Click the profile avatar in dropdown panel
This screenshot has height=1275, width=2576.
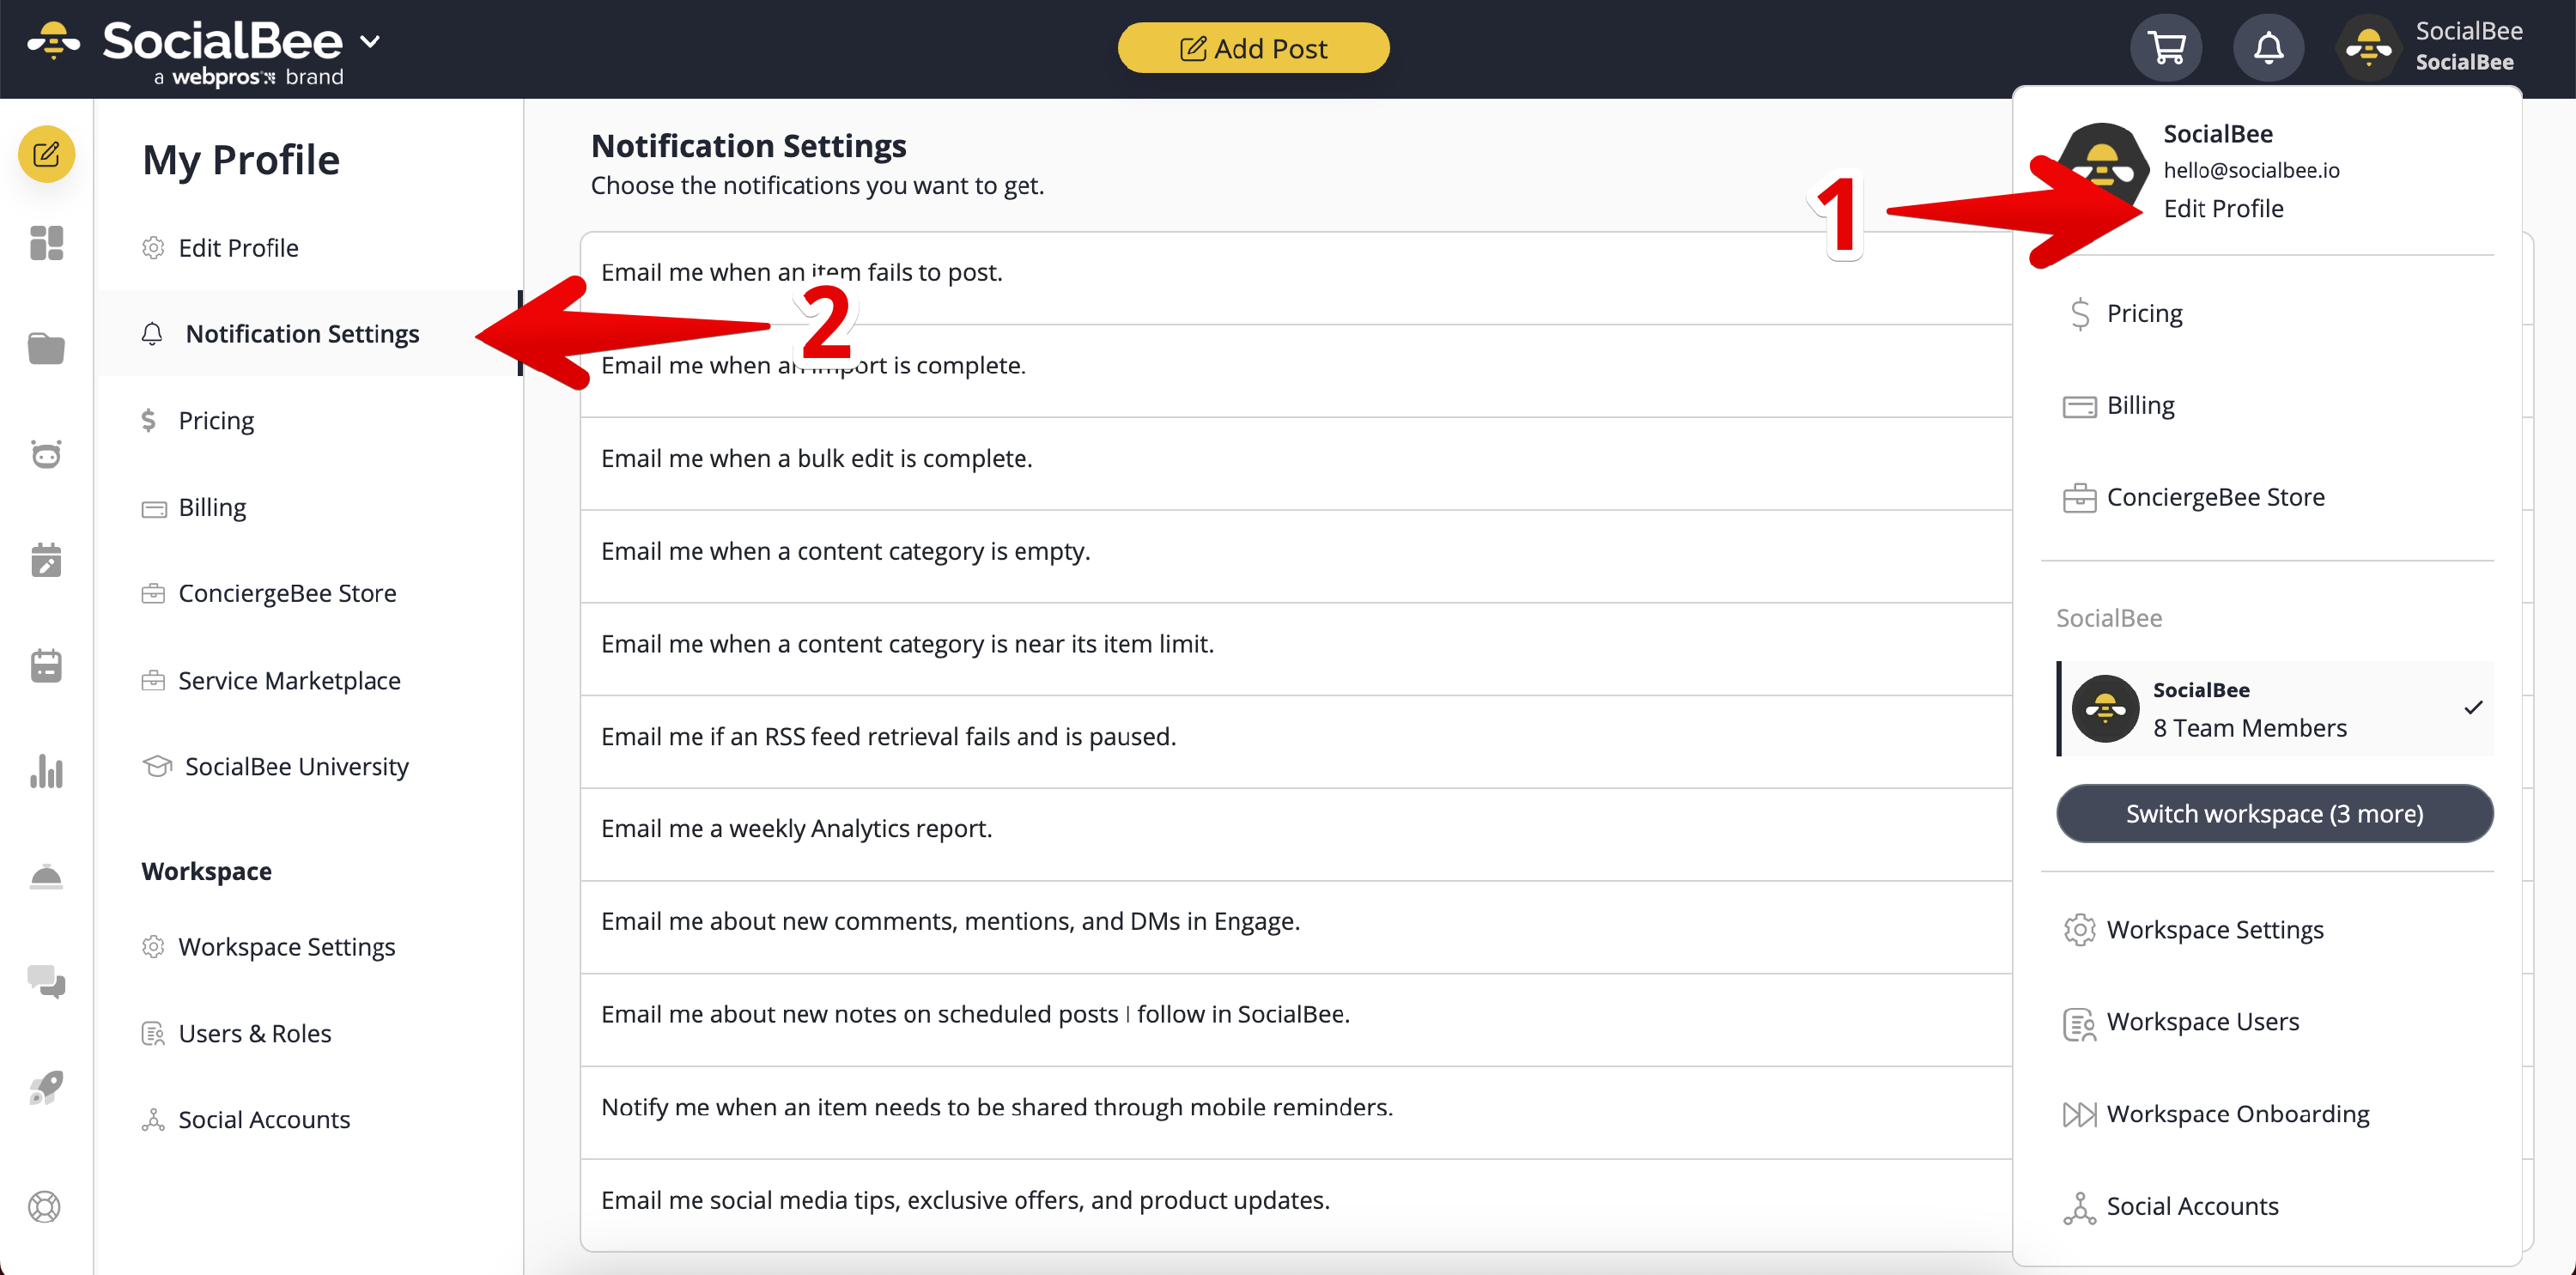coord(2101,168)
